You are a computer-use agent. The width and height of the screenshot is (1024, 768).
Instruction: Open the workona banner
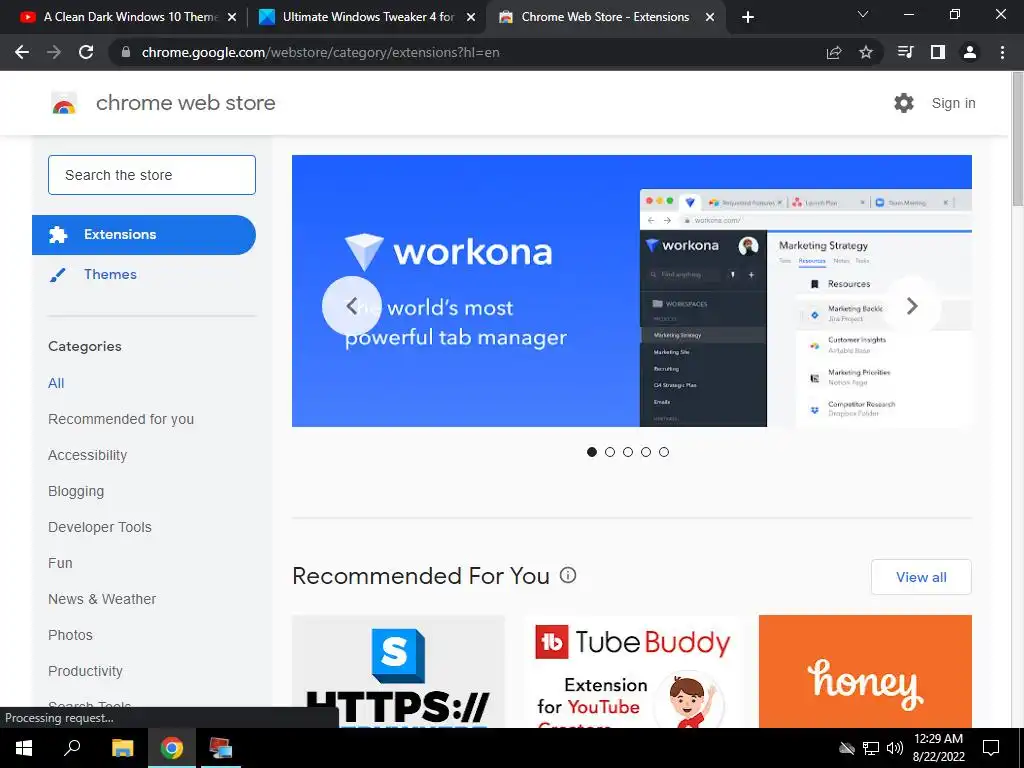click(x=632, y=291)
